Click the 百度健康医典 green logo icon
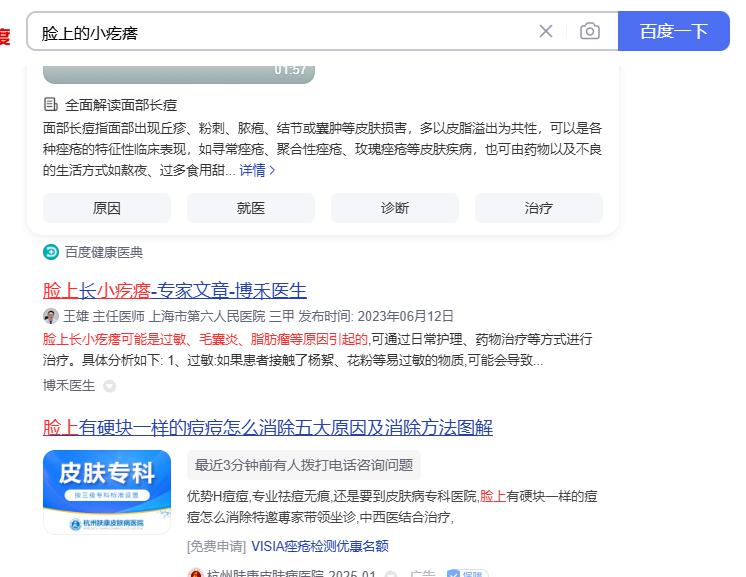This screenshot has height=577, width=746. (x=51, y=252)
